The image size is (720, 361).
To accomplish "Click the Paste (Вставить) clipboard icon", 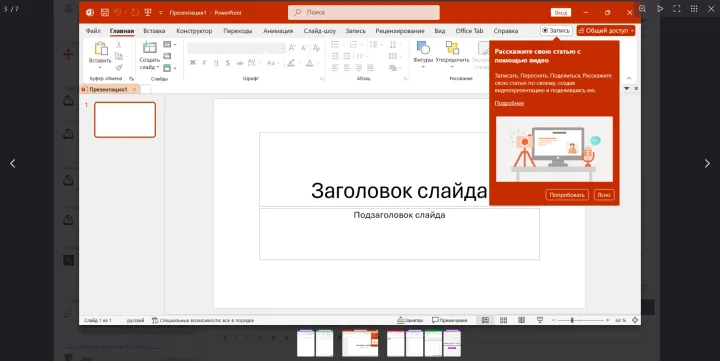I will (x=101, y=49).
